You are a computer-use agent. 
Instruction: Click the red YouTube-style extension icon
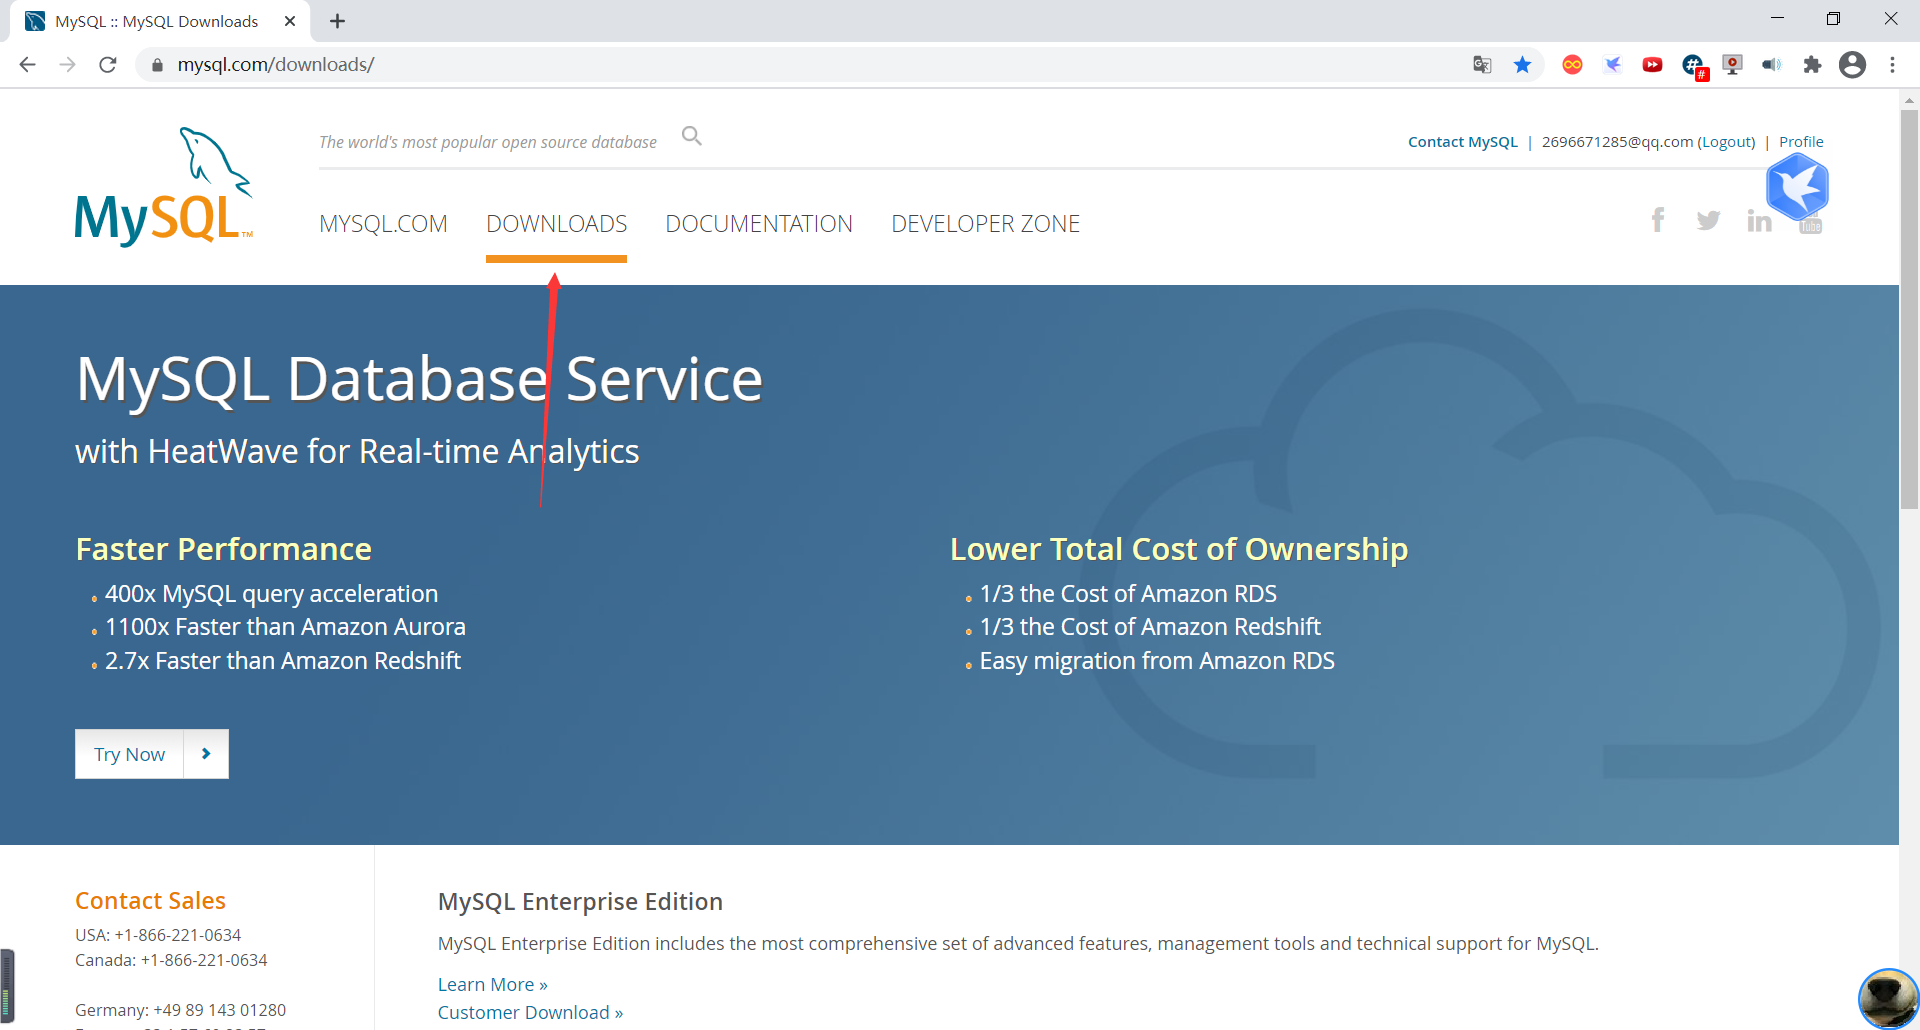1652,65
